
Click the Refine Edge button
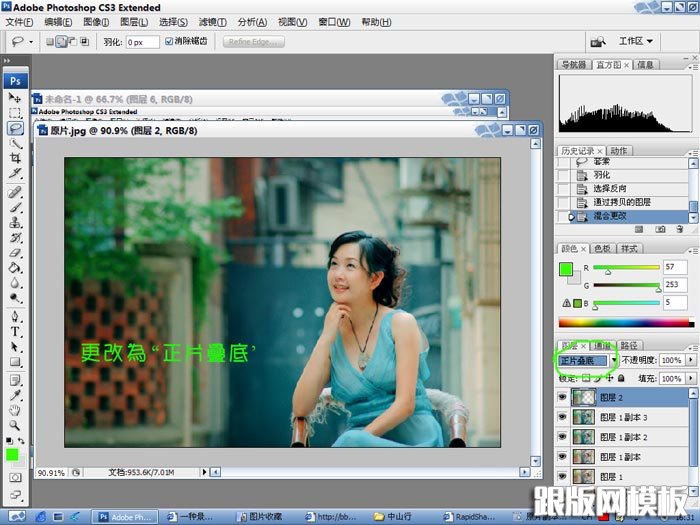coord(254,42)
